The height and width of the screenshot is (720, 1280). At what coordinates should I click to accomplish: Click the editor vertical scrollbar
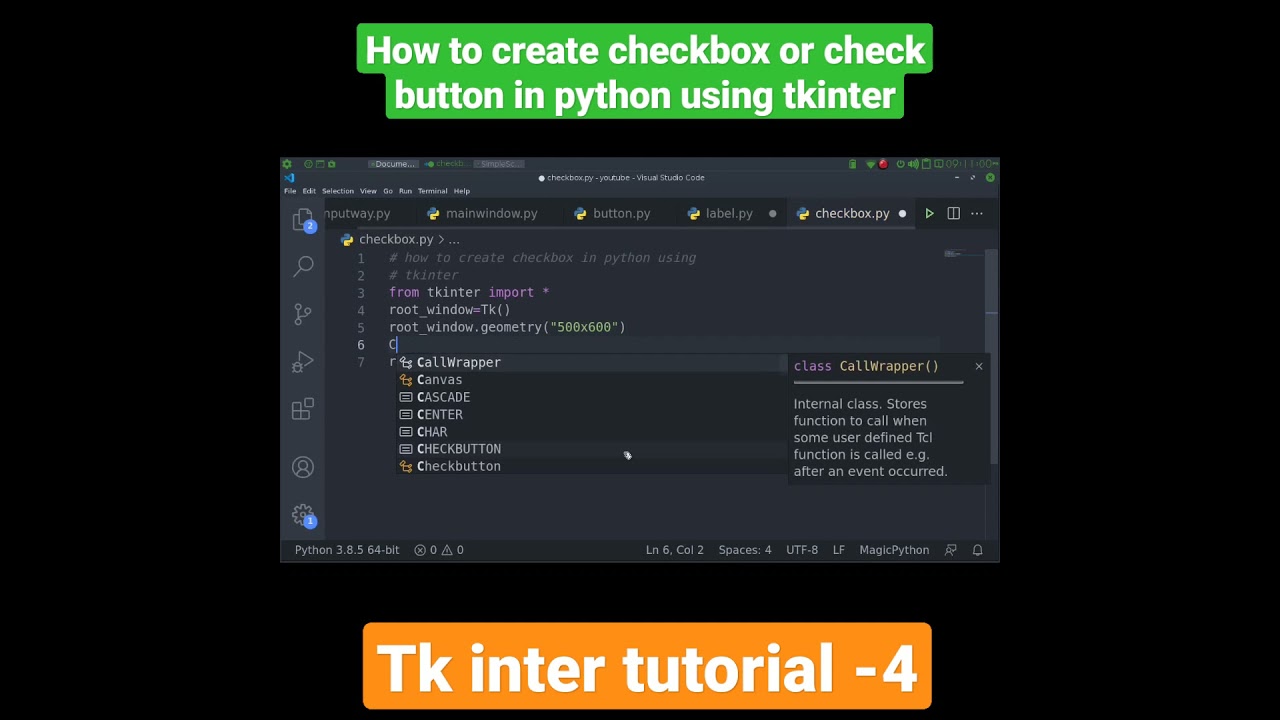[991, 355]
